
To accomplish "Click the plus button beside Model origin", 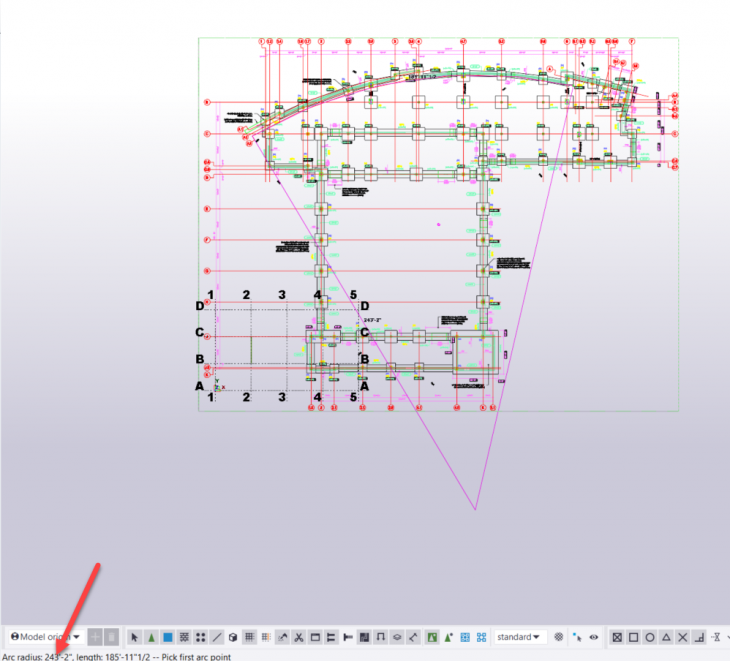I will click(x=95, y=637).
